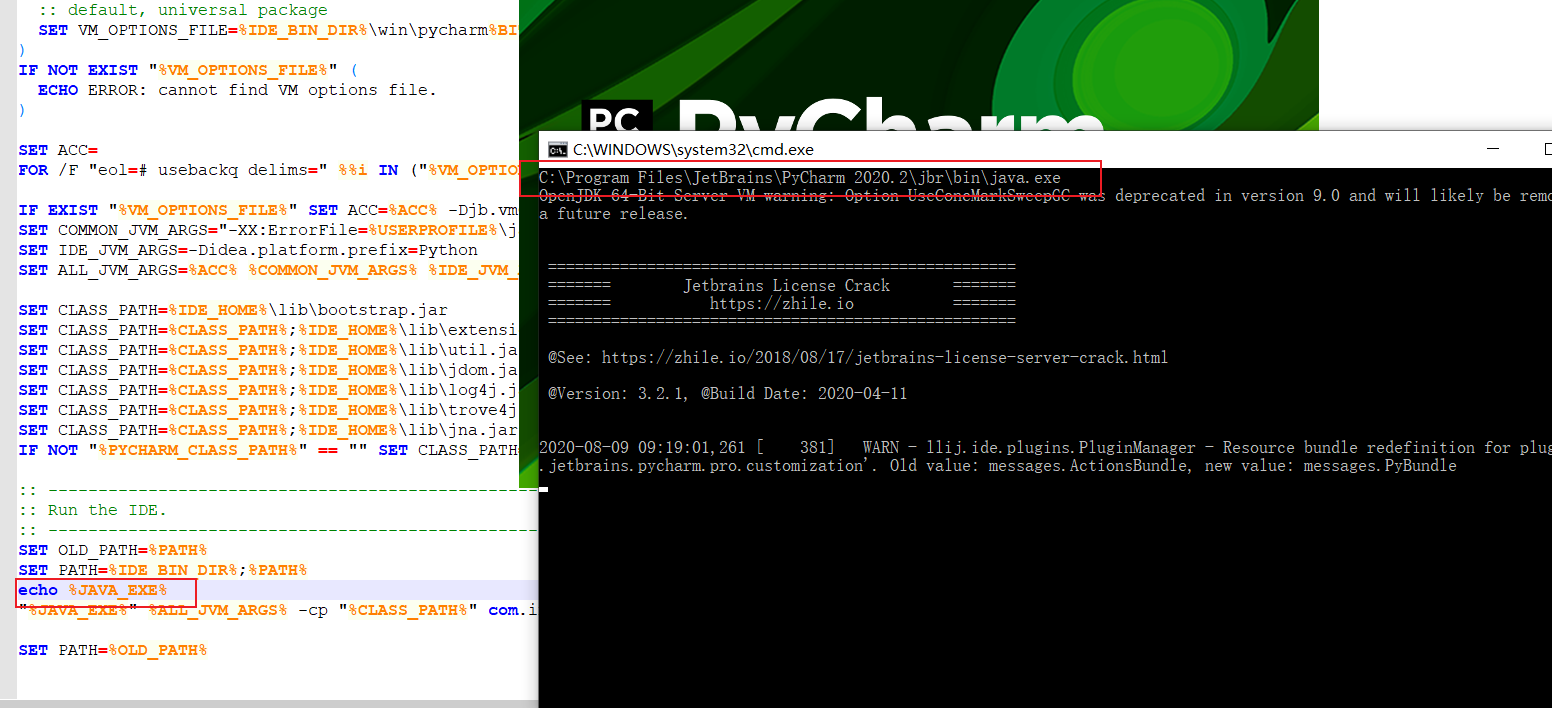
Task: Click the 'SET PATH=%IDE_BIN_DIR%;%PATH%' line
Action: click(163, 570)
